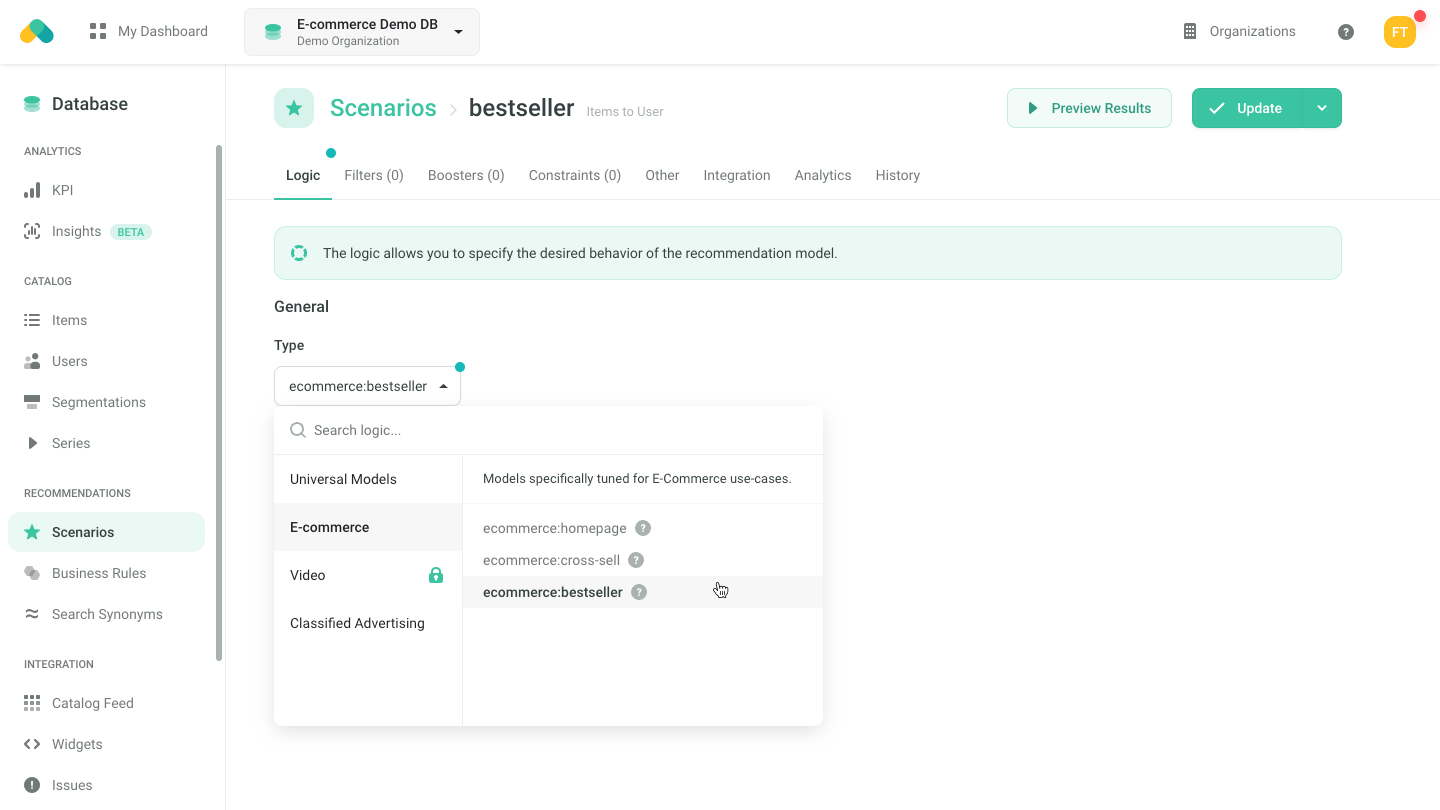Click the Search logic input field
The image size is (1440, 810).
(560, 430)
